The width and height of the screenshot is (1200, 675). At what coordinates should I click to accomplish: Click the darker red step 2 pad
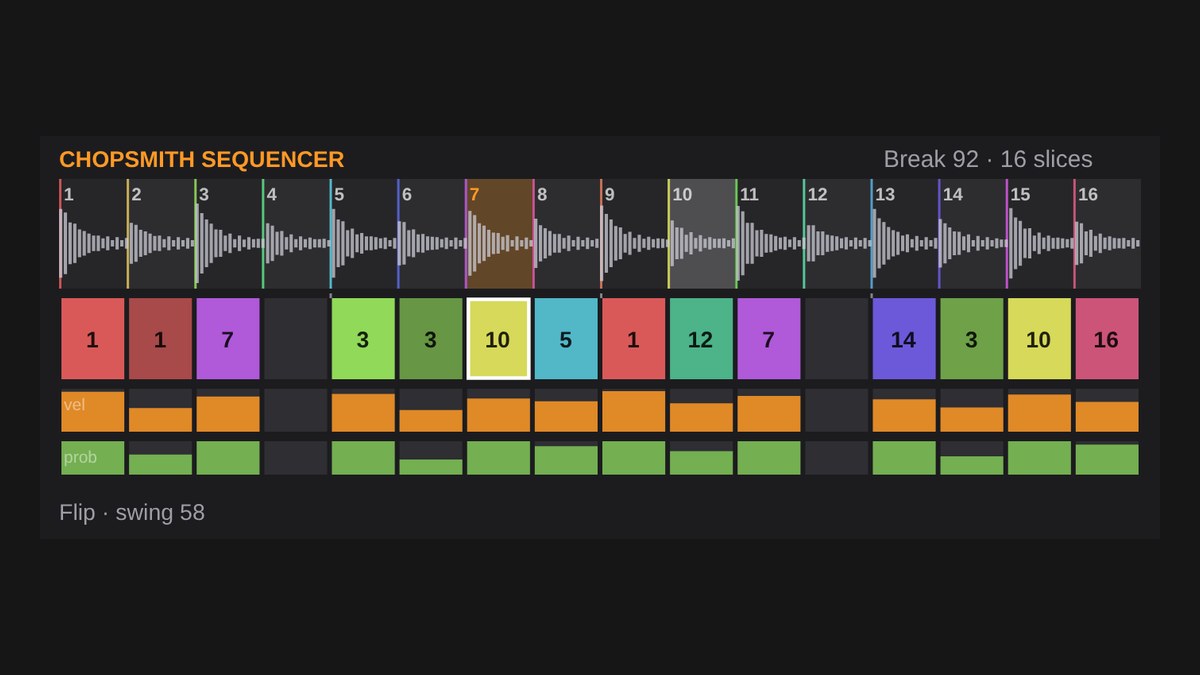click(x=161, y=339)
